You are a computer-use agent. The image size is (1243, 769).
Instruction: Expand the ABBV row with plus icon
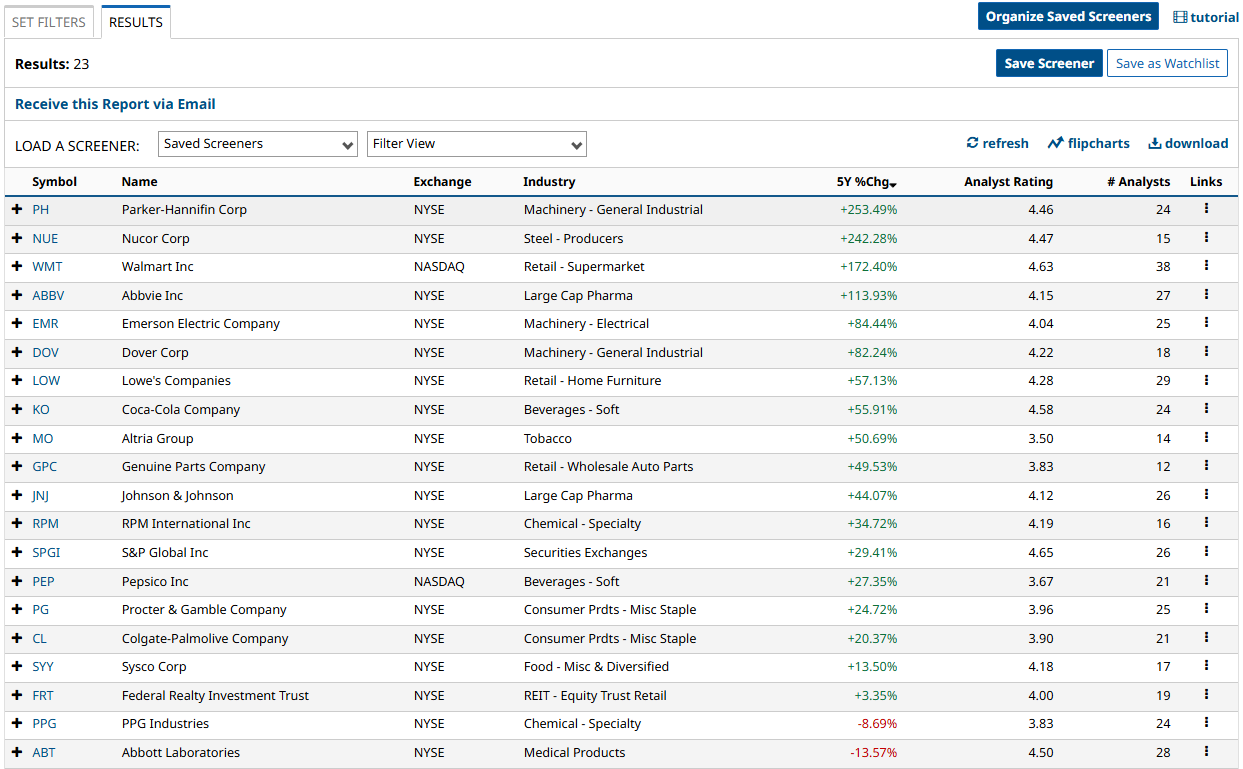click(17, 295)
